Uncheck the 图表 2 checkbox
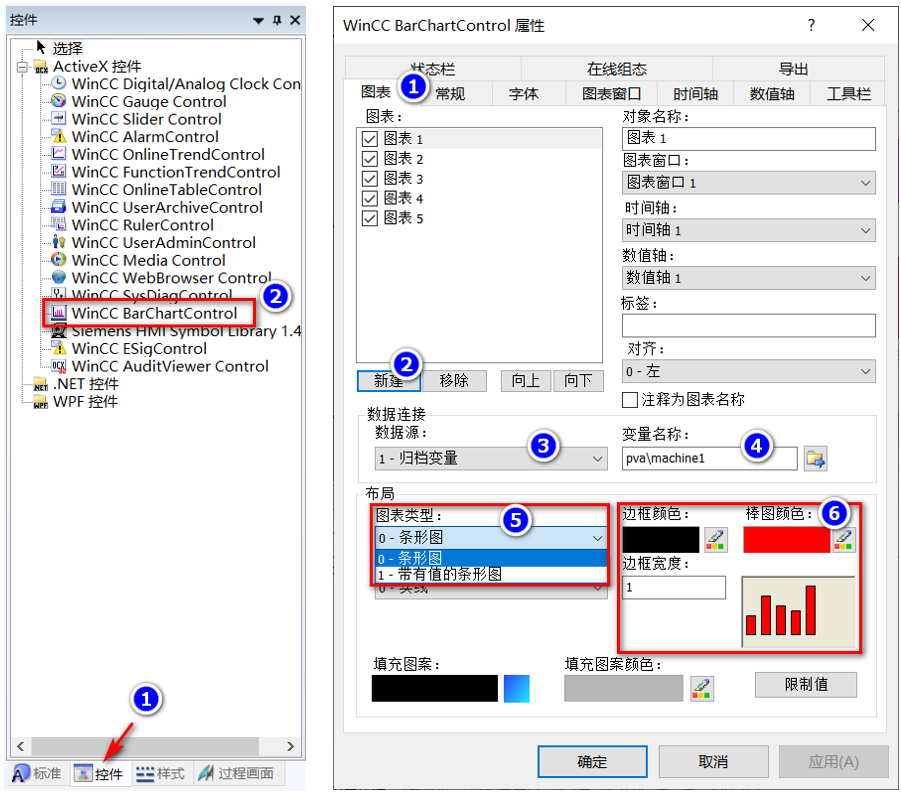 pos(369,159)
